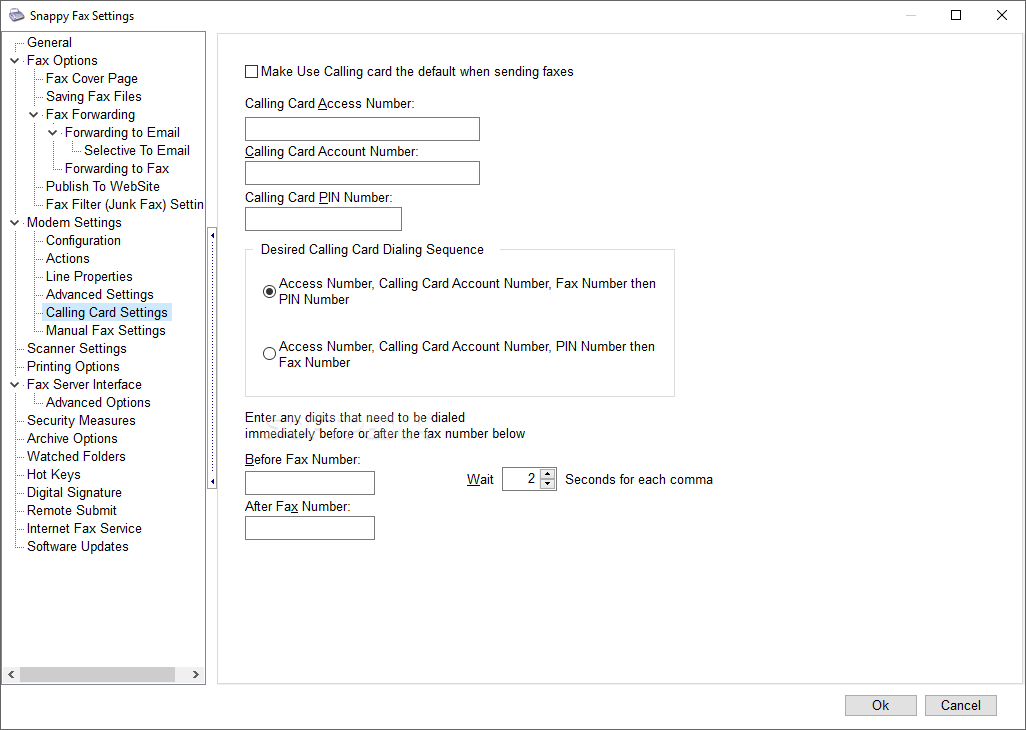Discard changes with the Cancel button
Image resolution: width=1026 pixels, height=730 pixels.
point(961,705)
